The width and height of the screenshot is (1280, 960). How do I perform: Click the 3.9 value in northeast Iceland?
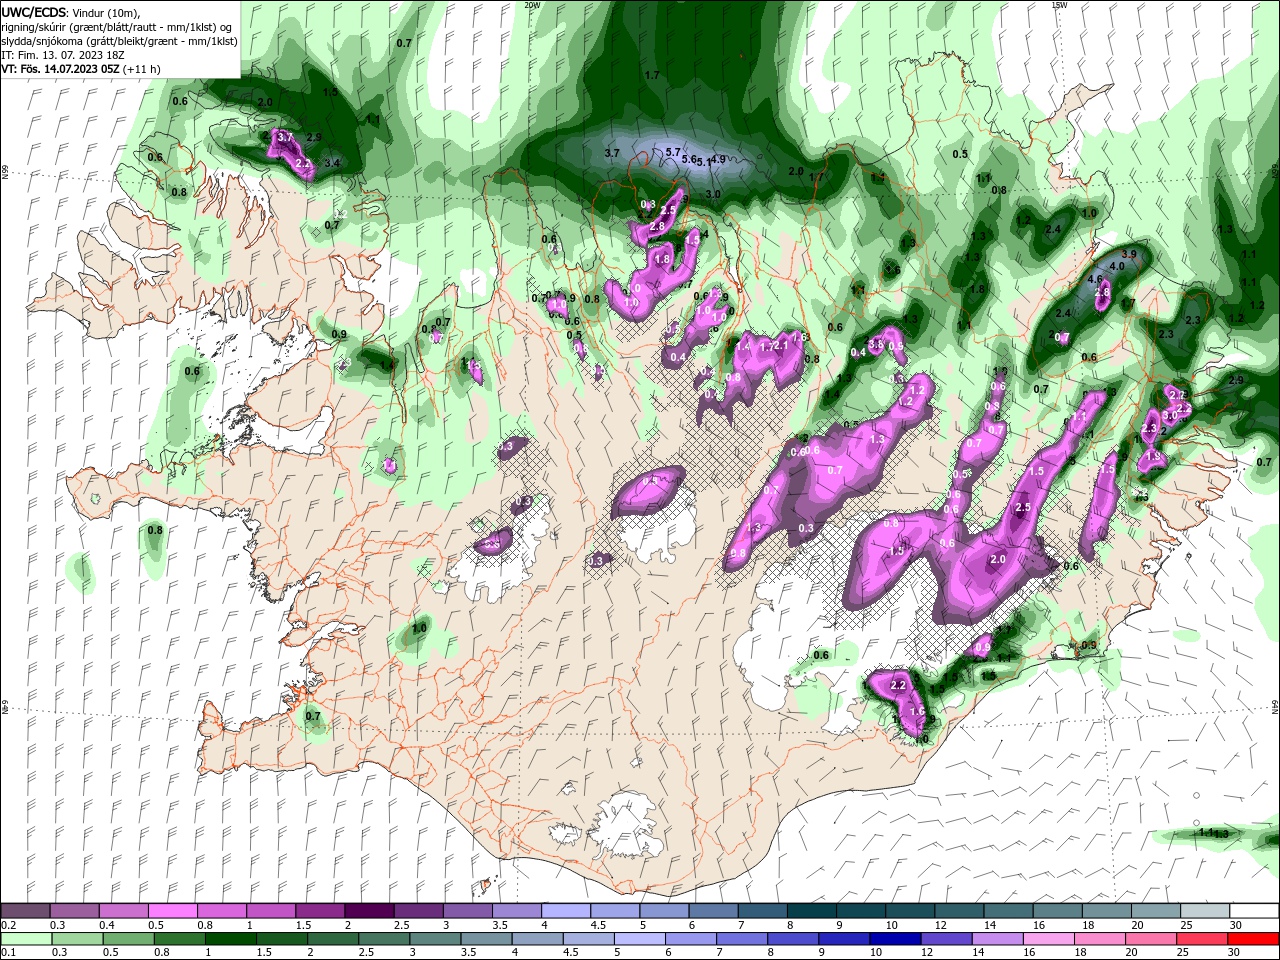coord(1129,254)
